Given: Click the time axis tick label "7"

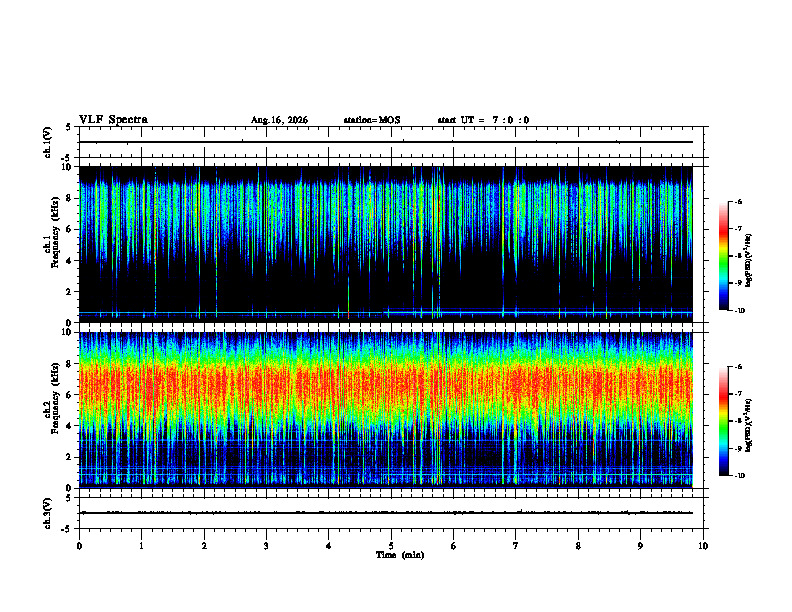Looking at the screenshot, I should [x=516, y=546].
